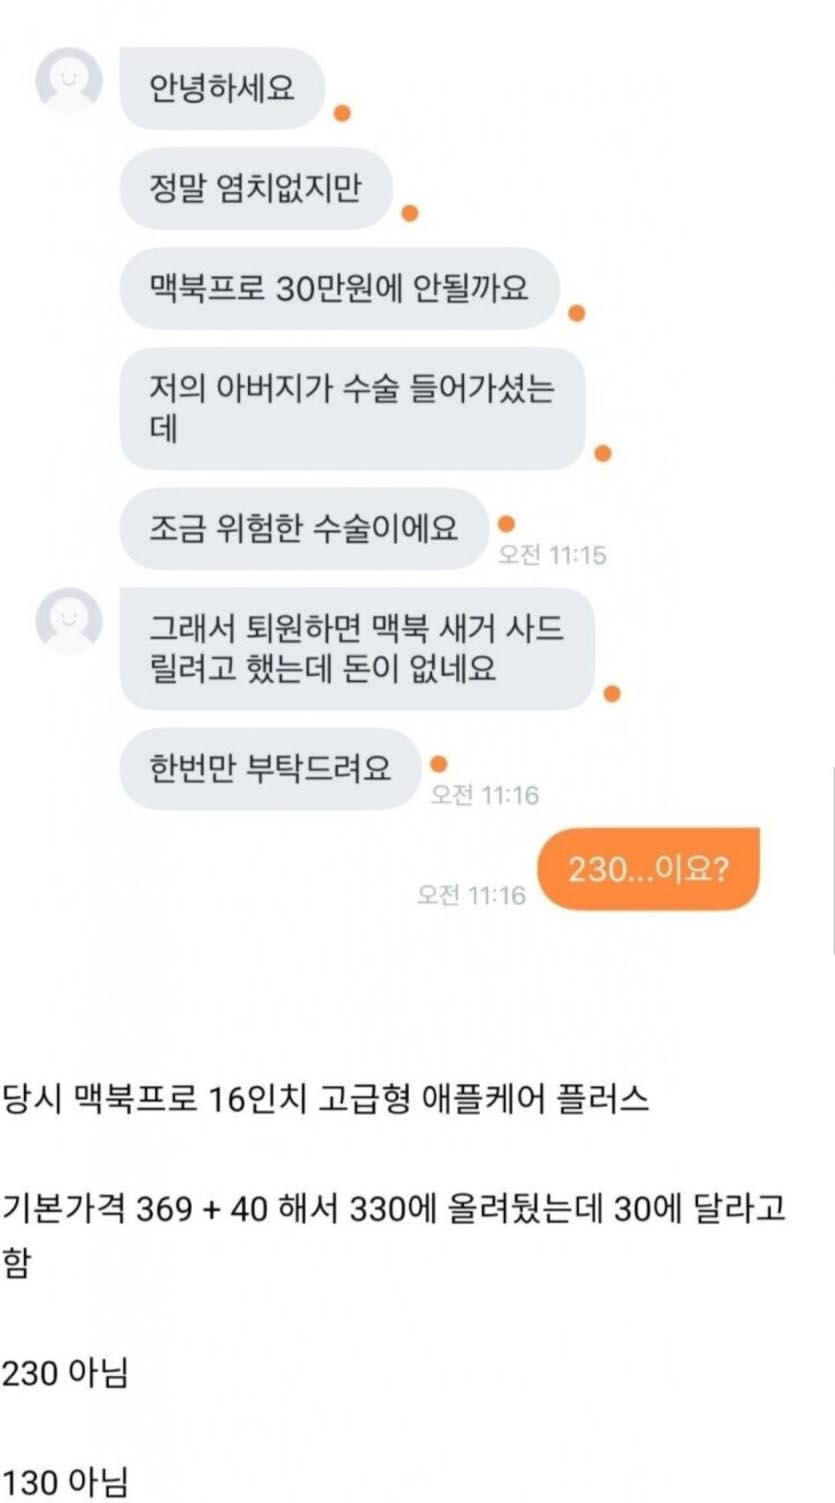
Task: Click orange dot beside 위험한 수술이에요 message
Action: 506,524
